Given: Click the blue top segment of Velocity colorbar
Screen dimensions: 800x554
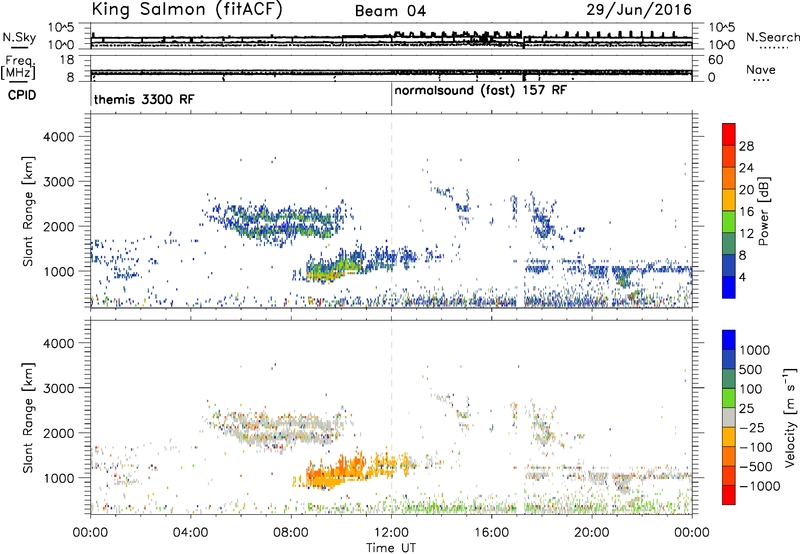Looking at the screenshot, I should (729, 340).
